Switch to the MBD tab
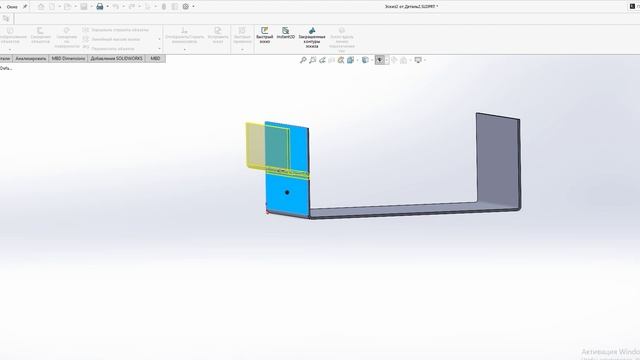640x360 pixels. click(x=156, y=58)
